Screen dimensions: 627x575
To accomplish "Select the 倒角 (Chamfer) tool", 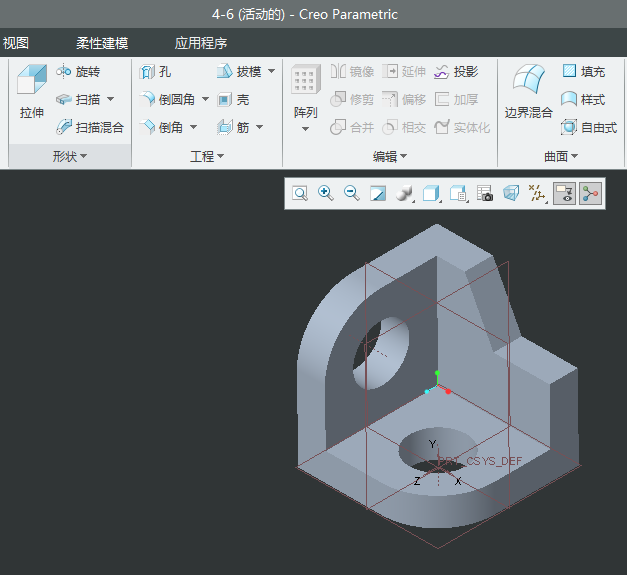I will pos(162,127).
